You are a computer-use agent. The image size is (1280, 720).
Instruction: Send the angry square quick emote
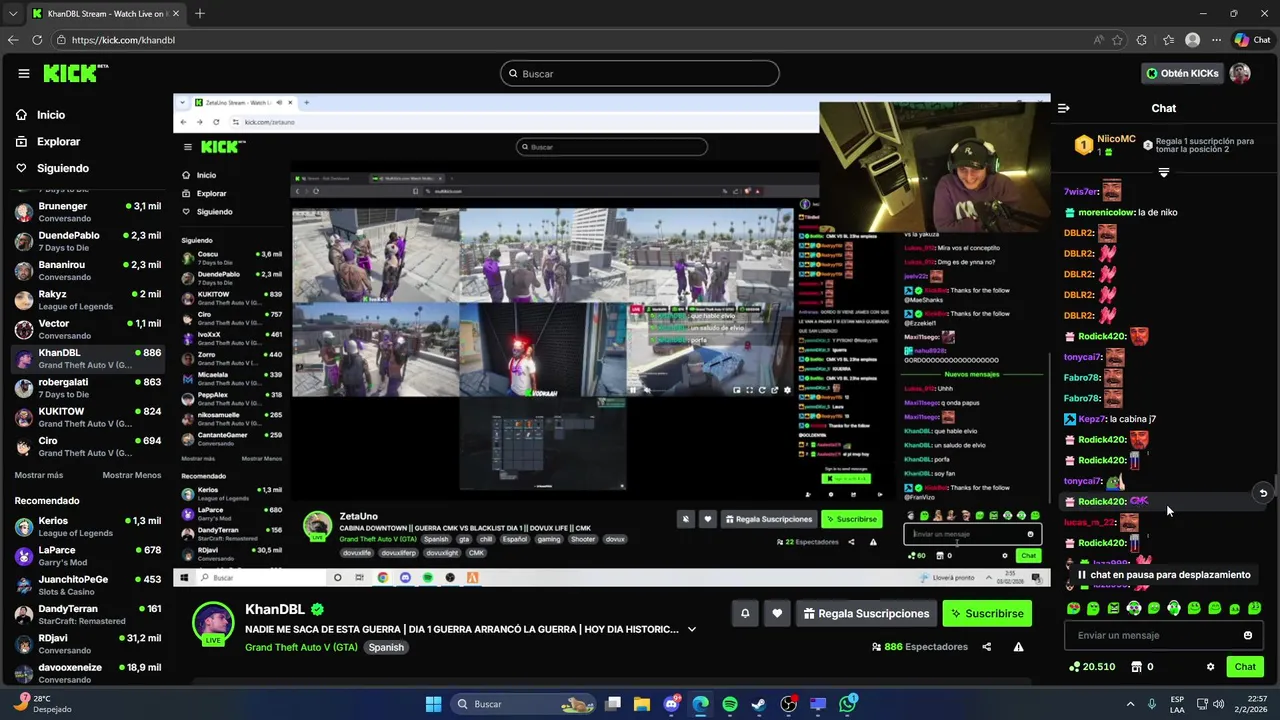[1113, 608]
